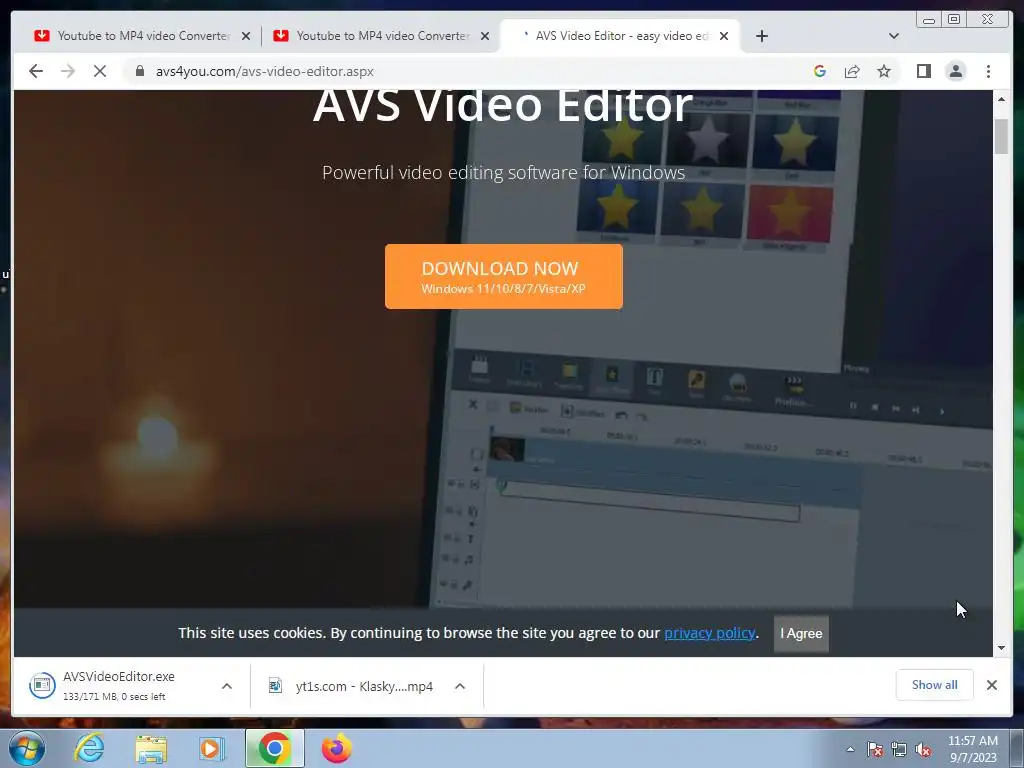
Task: Open Chrome's three-dot menu
Action: (x=988, y=71)
